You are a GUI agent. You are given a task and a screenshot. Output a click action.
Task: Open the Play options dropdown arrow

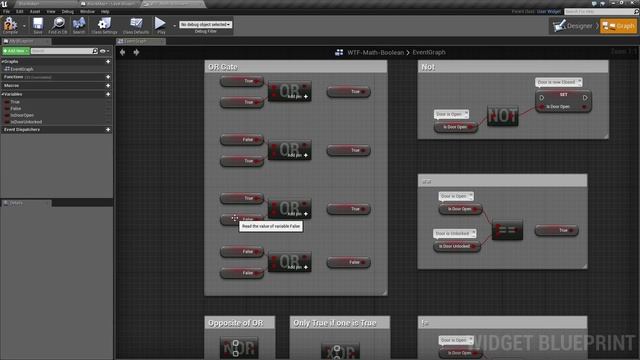pyautogui.click(x=174, y=26)
